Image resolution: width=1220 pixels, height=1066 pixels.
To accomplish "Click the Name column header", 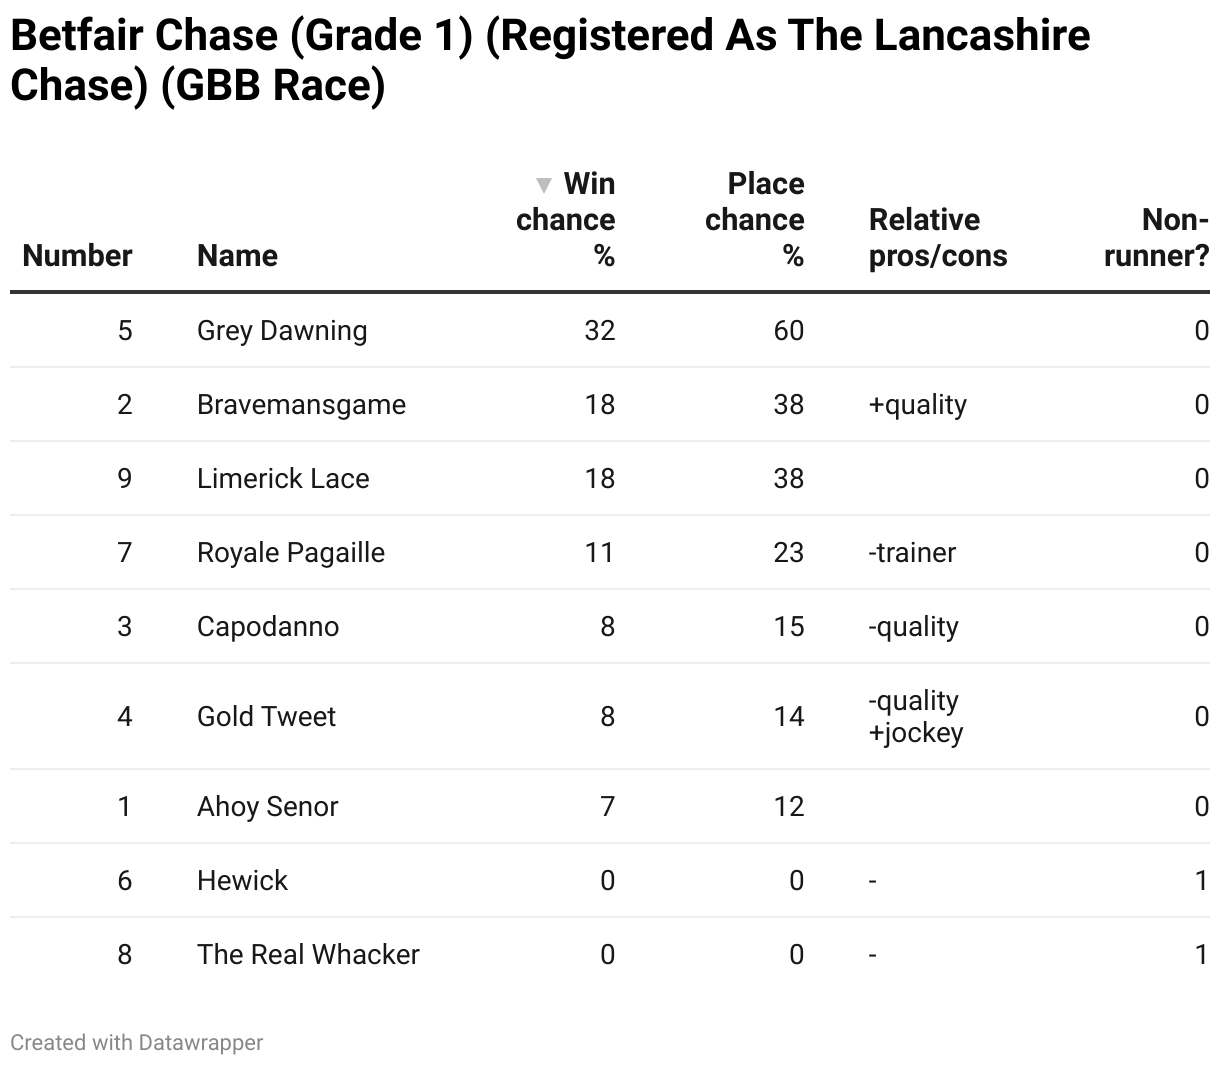I will pyautogui.click(x=237, y=256).
